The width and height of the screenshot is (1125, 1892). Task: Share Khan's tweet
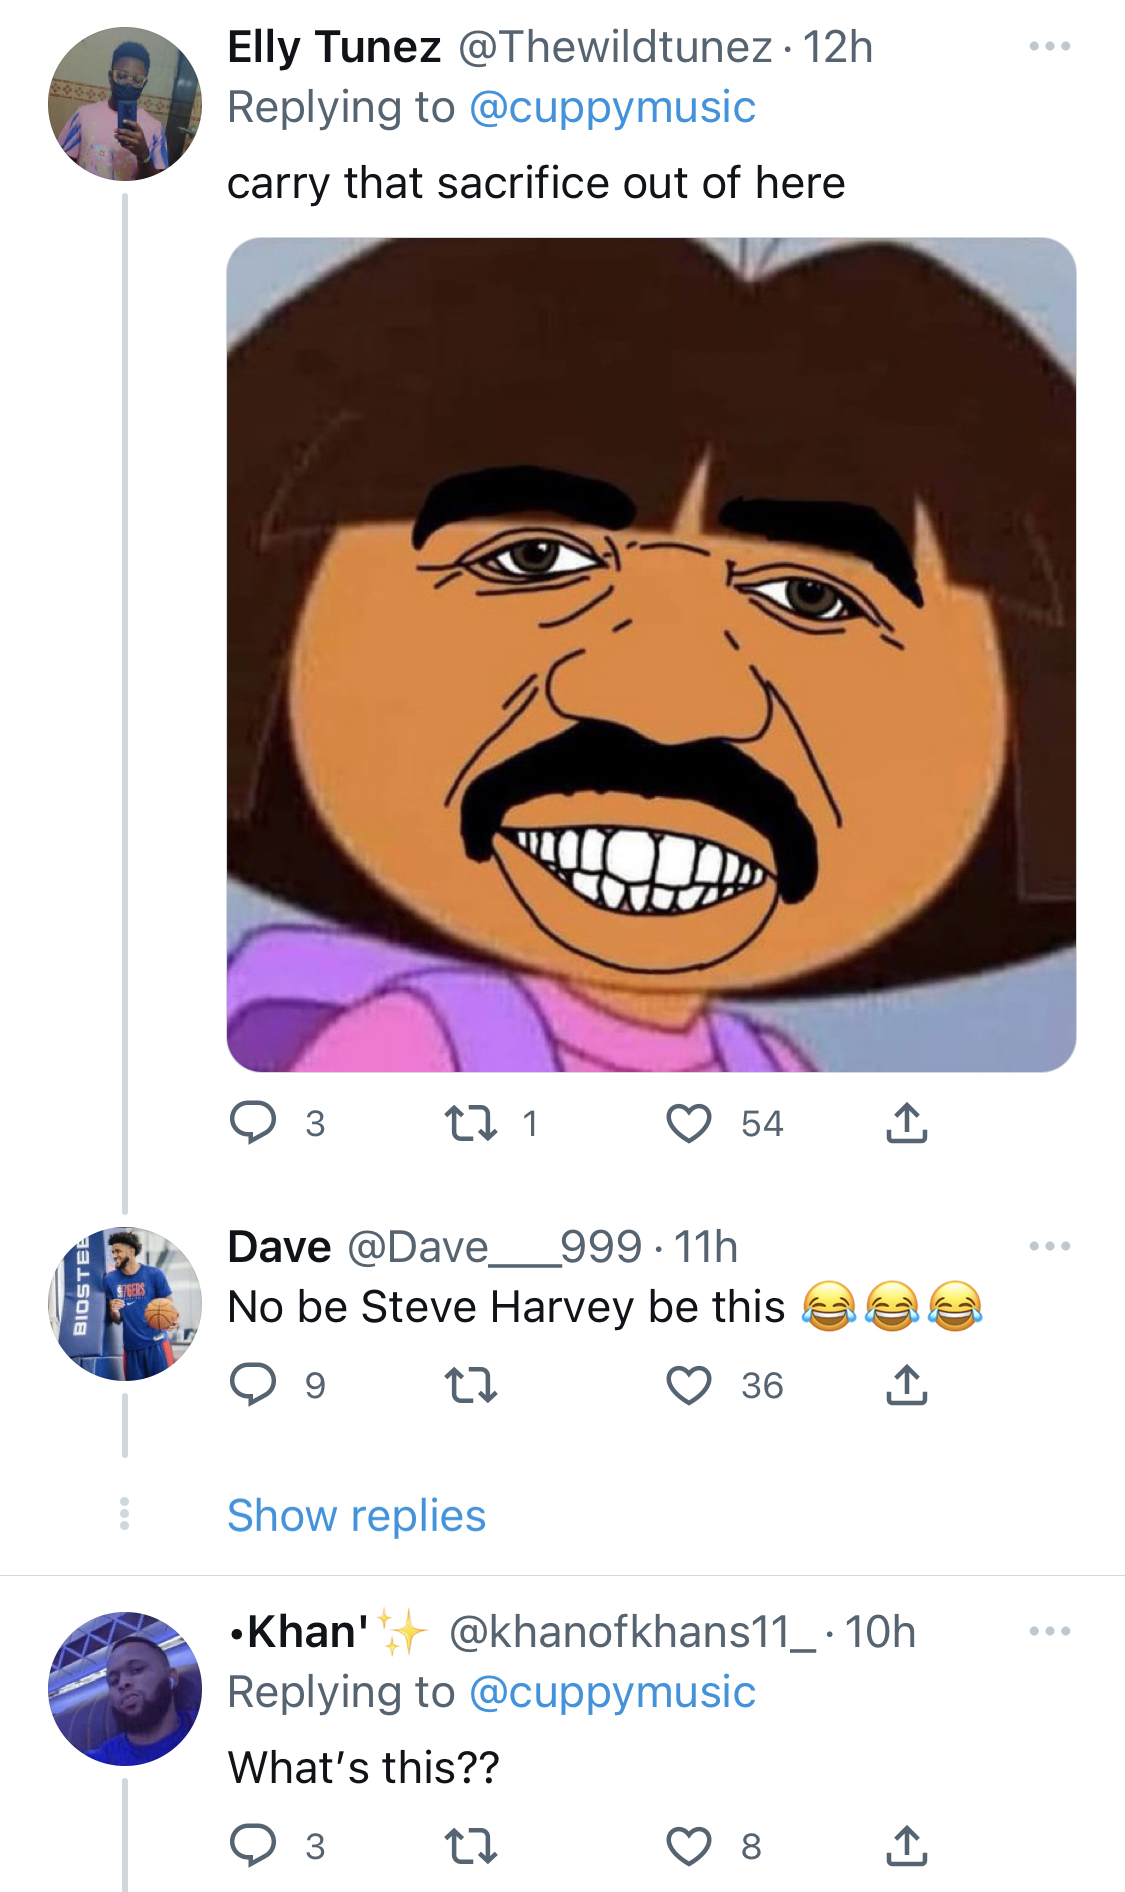(x=907, y=1844)
